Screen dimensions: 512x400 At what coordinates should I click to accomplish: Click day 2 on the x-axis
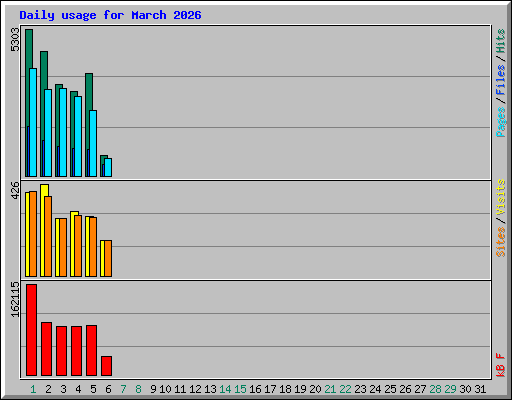[x=48, y=389]
